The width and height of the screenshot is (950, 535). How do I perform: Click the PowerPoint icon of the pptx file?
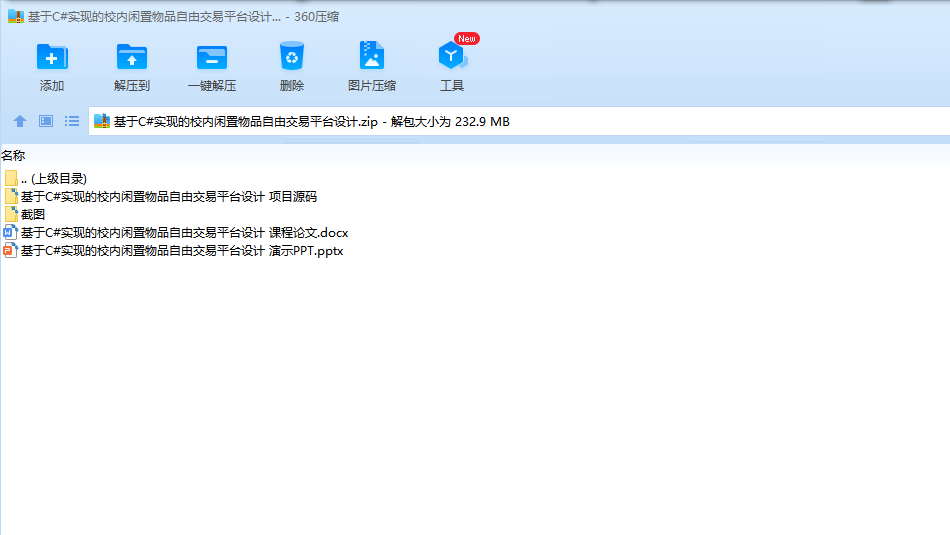tap(10, 251)
